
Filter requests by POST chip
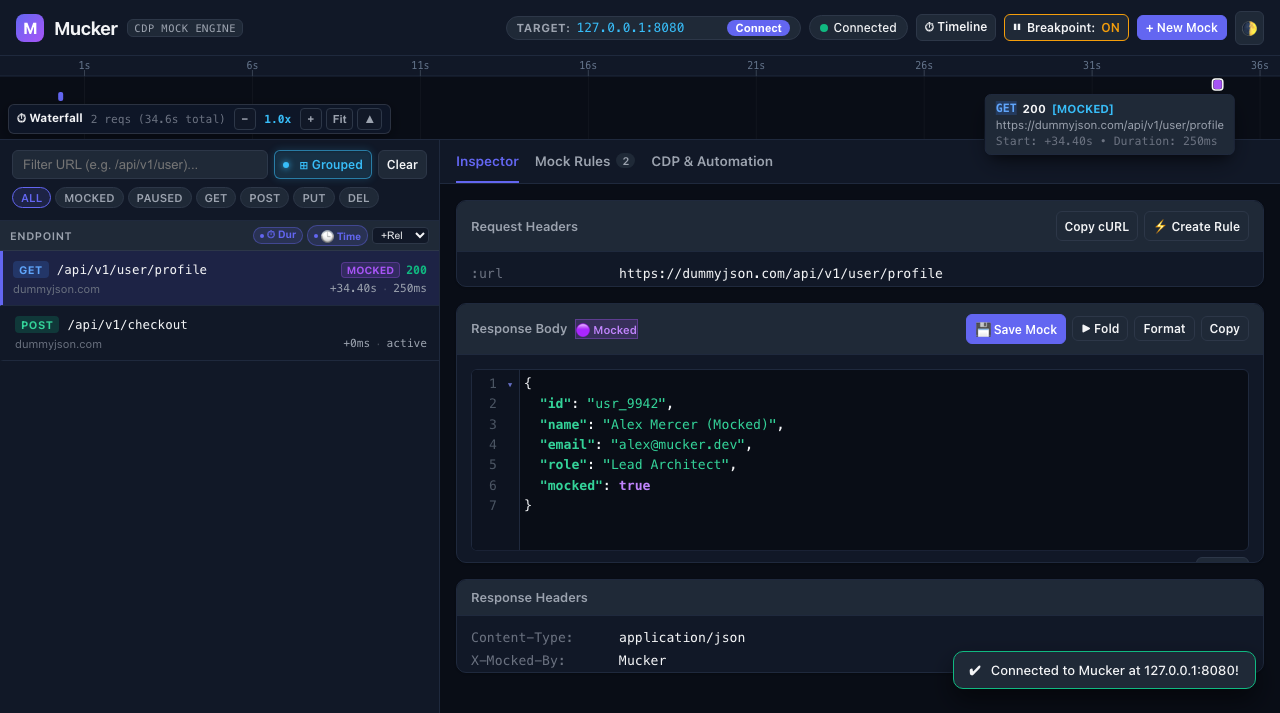pyautogui.click(x=264, y=198)
